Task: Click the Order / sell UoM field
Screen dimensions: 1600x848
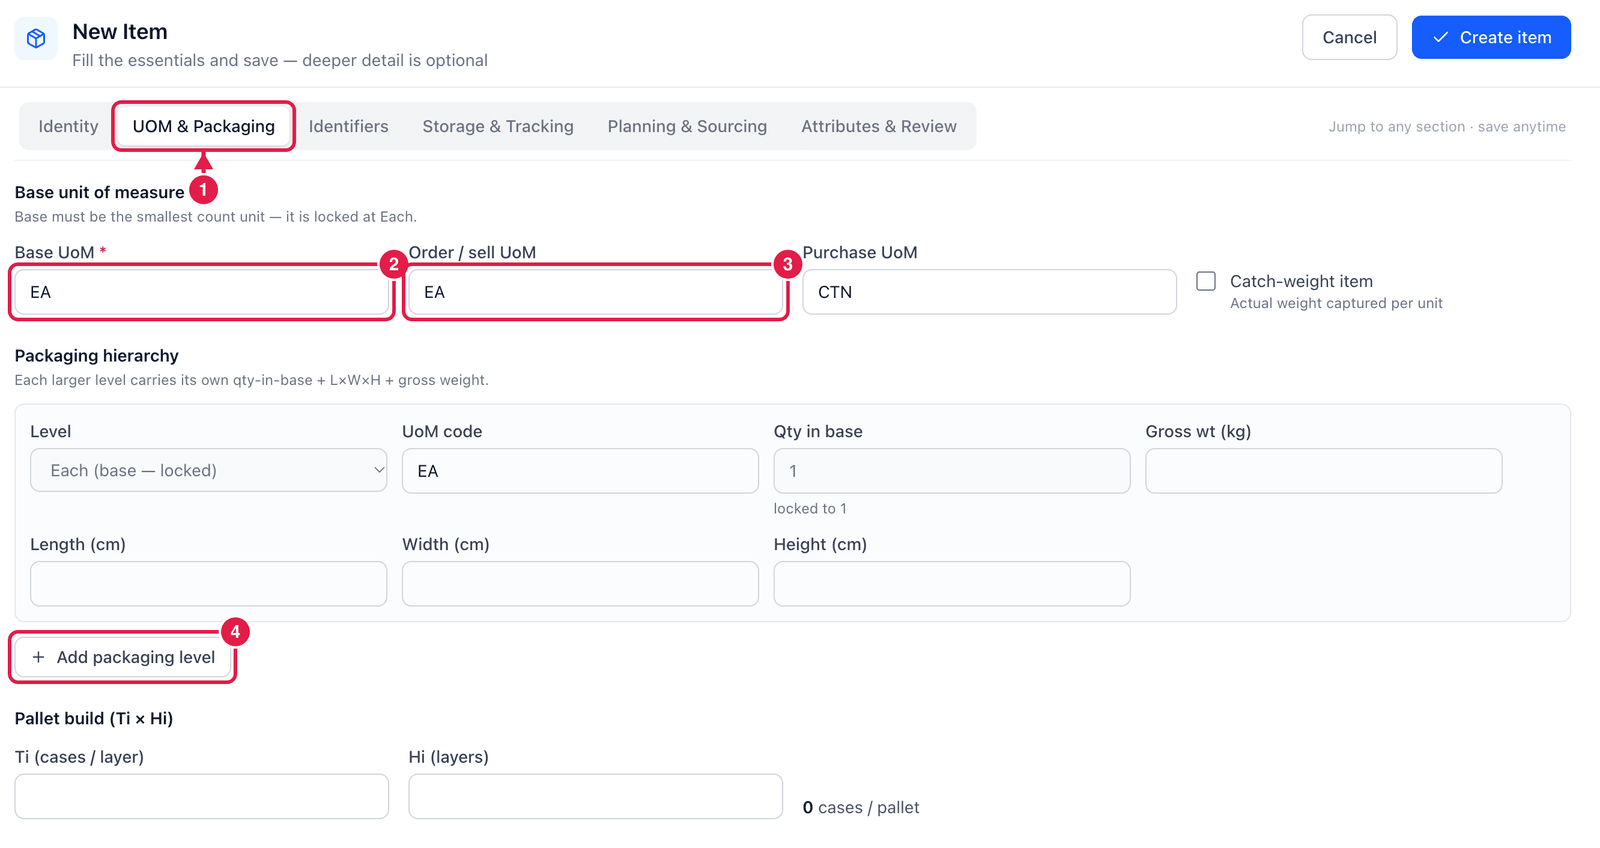Action: tap(595, 292)
